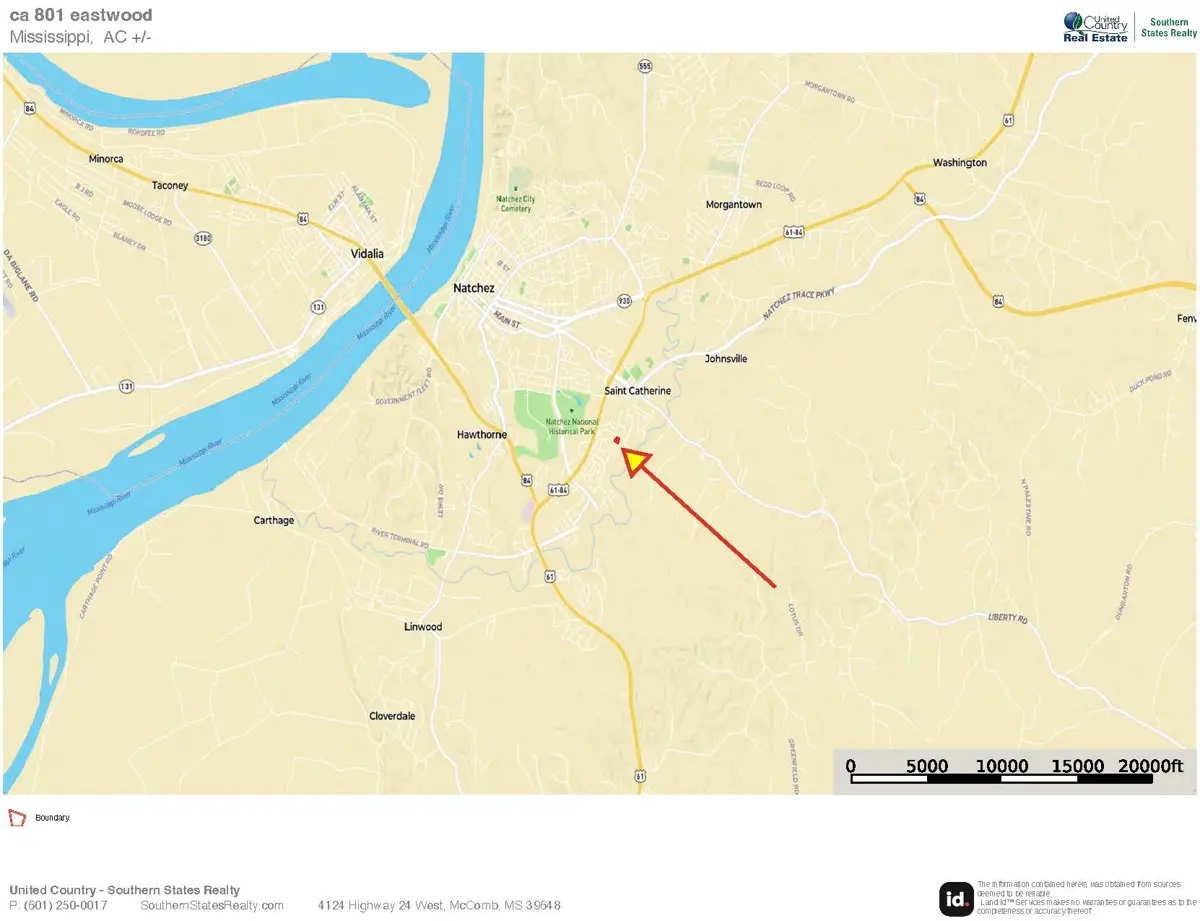
Task: Click the yellow arrowhead pointing at property
Action: tap(636, 461)
